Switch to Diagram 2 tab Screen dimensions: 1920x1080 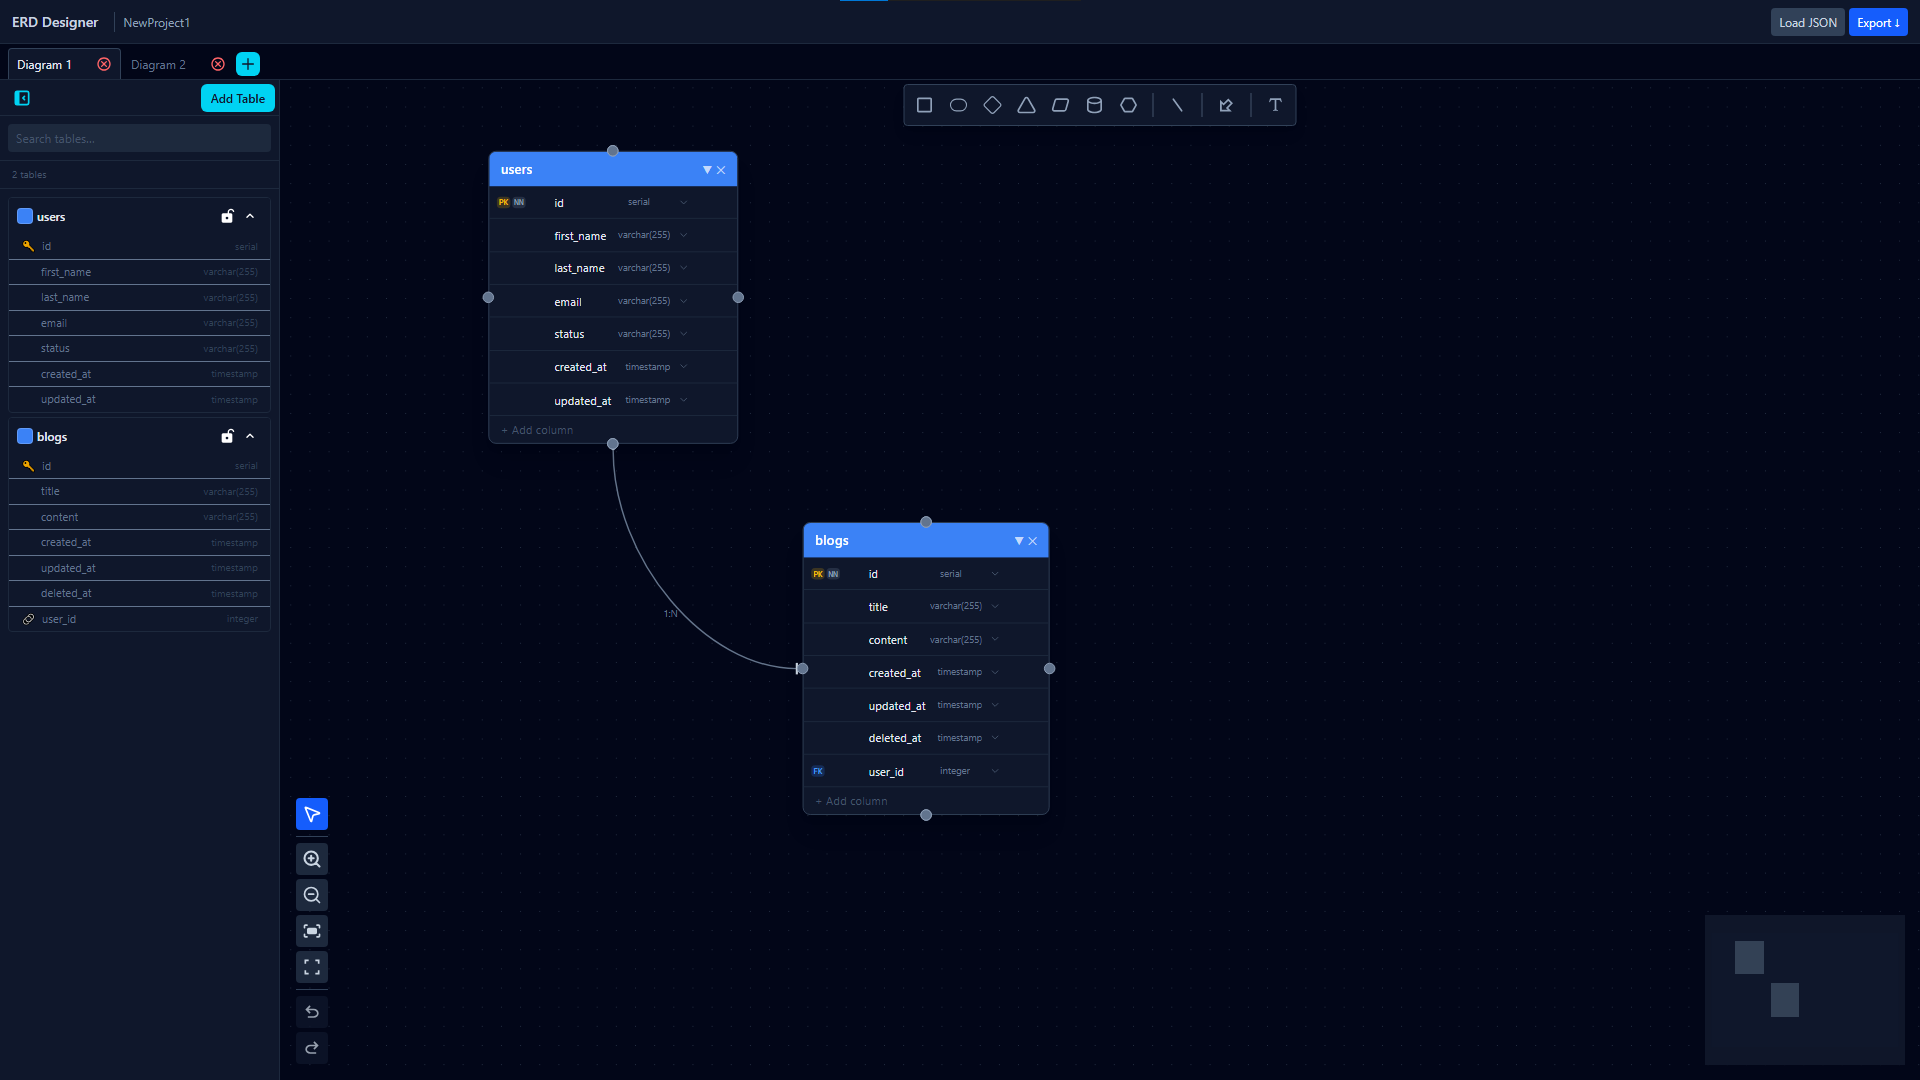pyautogui.click(x=158, y=65)
